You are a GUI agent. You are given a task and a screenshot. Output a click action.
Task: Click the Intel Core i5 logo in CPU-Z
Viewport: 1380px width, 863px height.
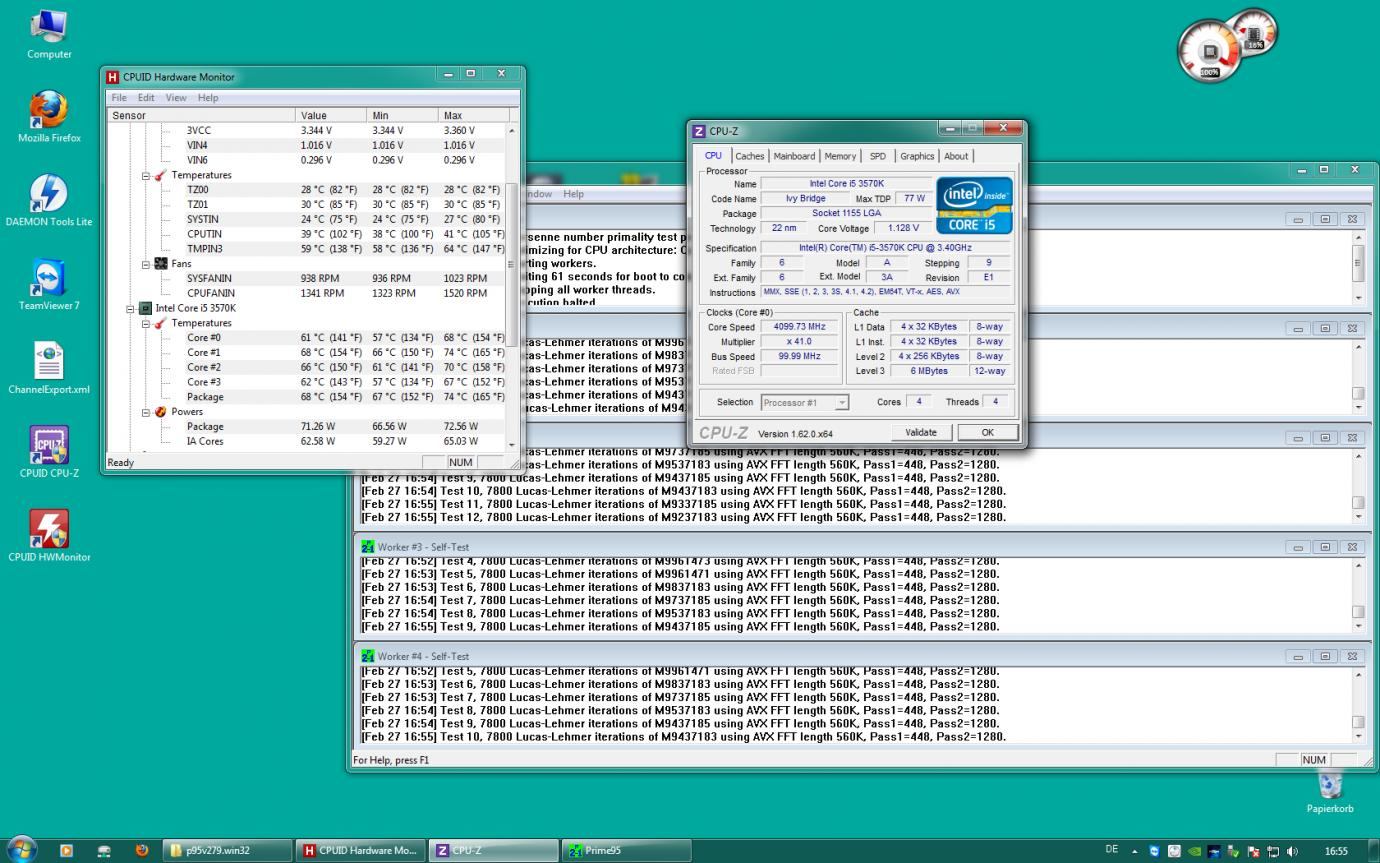tap(975, 206)
